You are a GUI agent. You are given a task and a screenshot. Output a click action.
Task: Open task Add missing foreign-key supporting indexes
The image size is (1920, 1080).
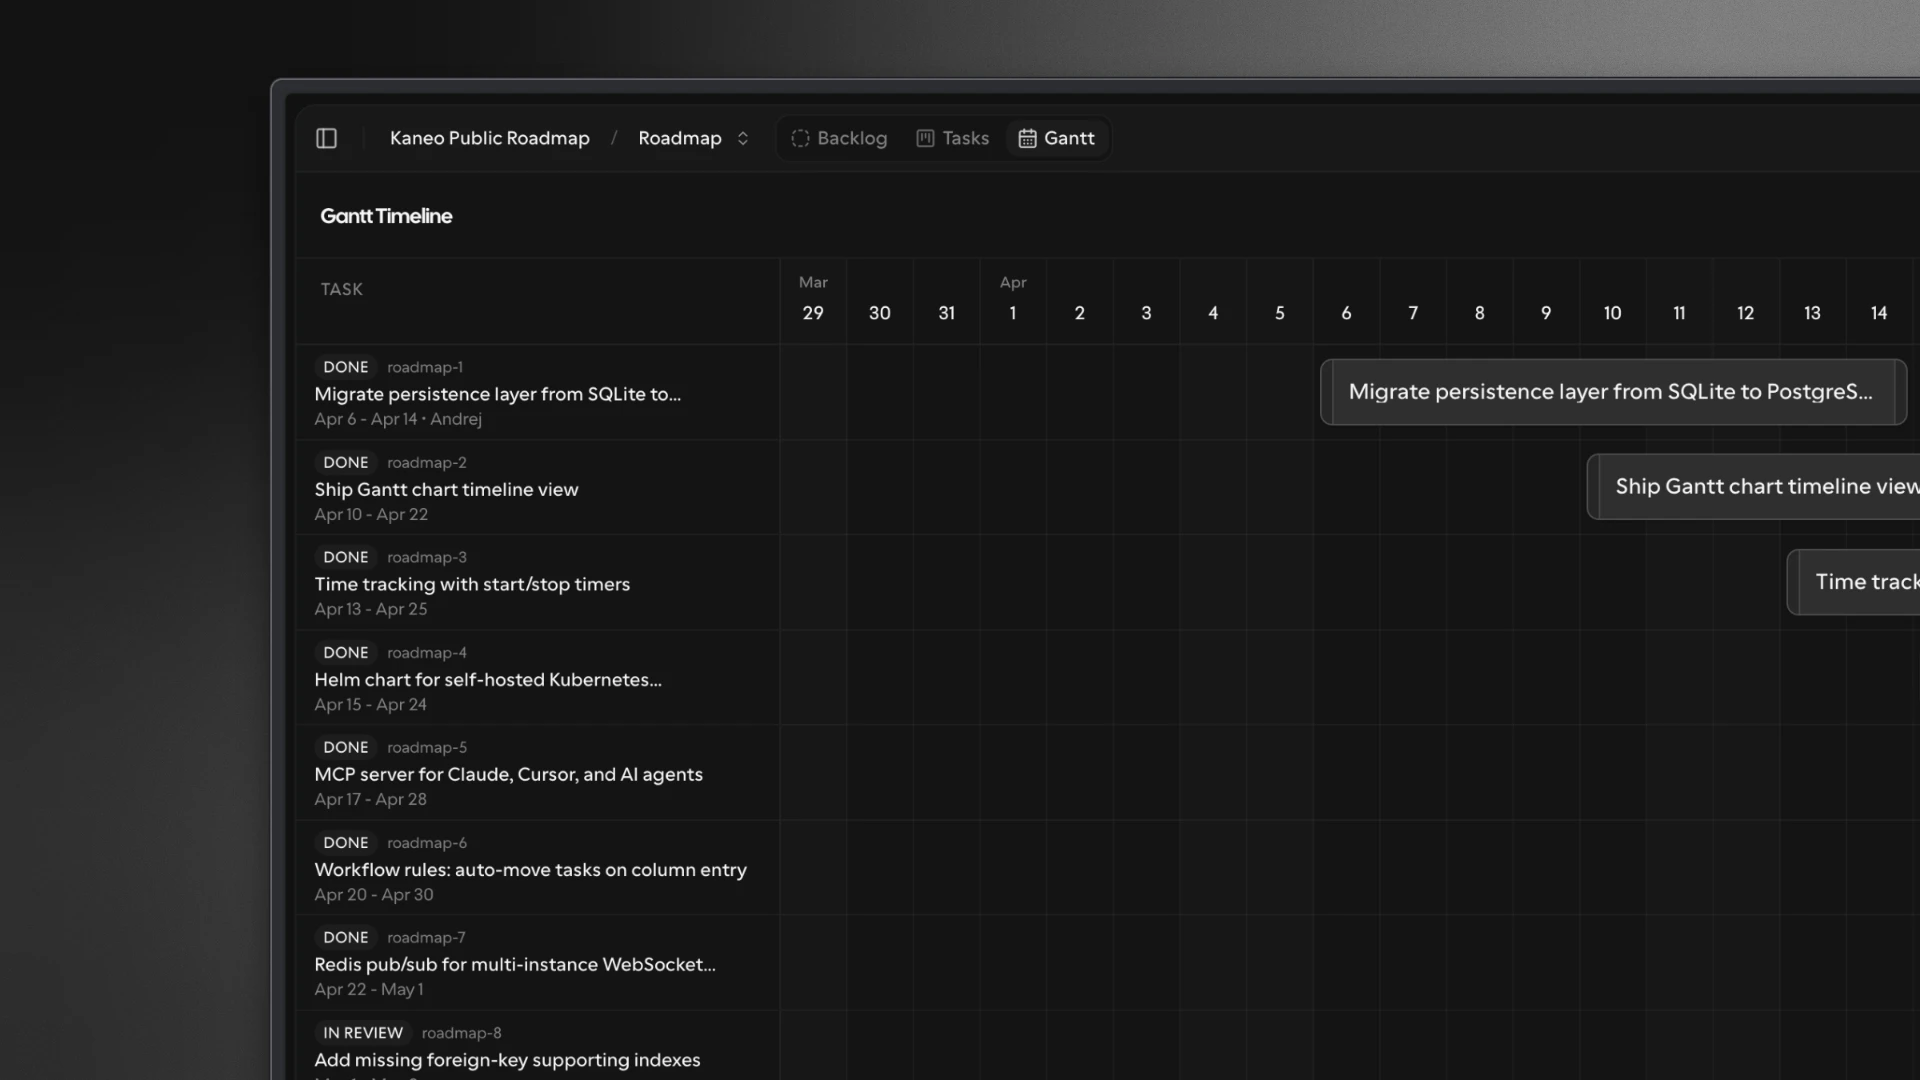(x=507, y=1059)
